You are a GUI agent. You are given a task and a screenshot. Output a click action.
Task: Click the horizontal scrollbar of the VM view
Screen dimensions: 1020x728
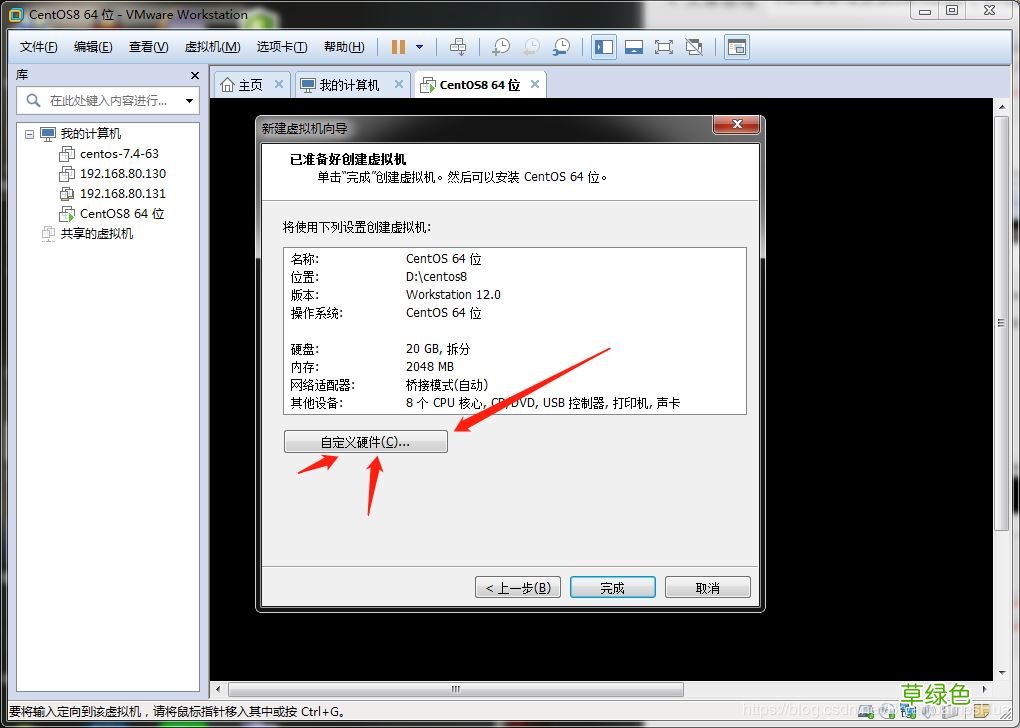click(456, 689)
